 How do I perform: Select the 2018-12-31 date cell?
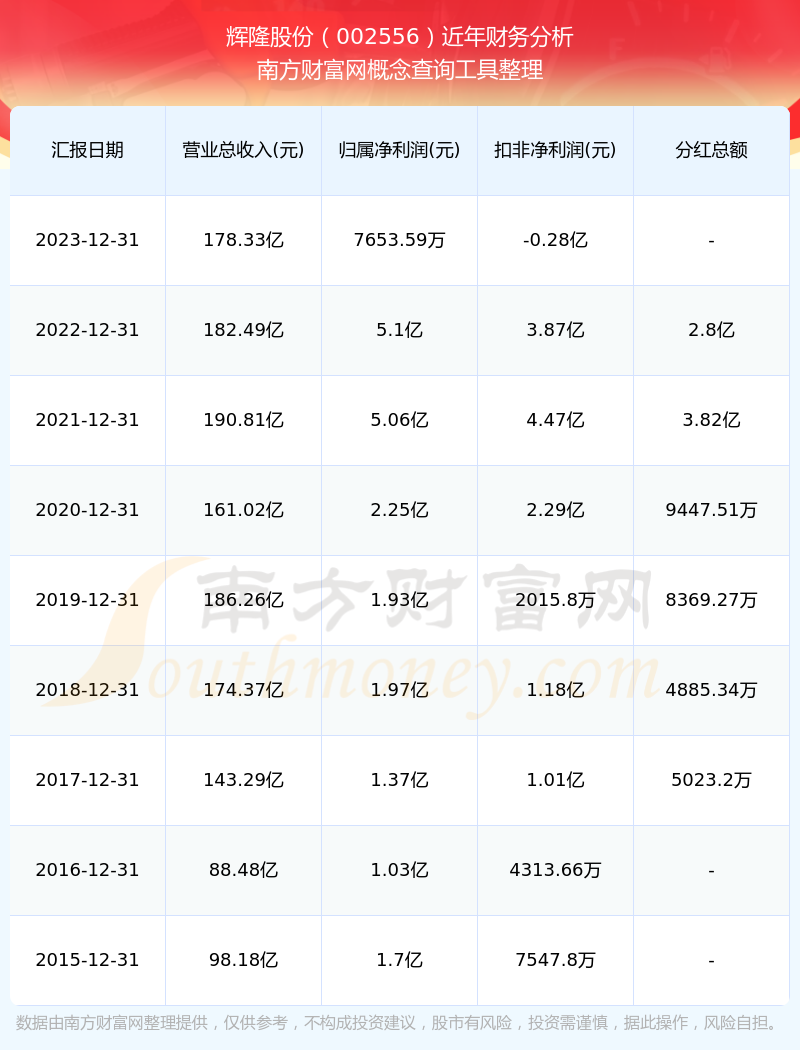pyautogui.click(x=88, y=690)
